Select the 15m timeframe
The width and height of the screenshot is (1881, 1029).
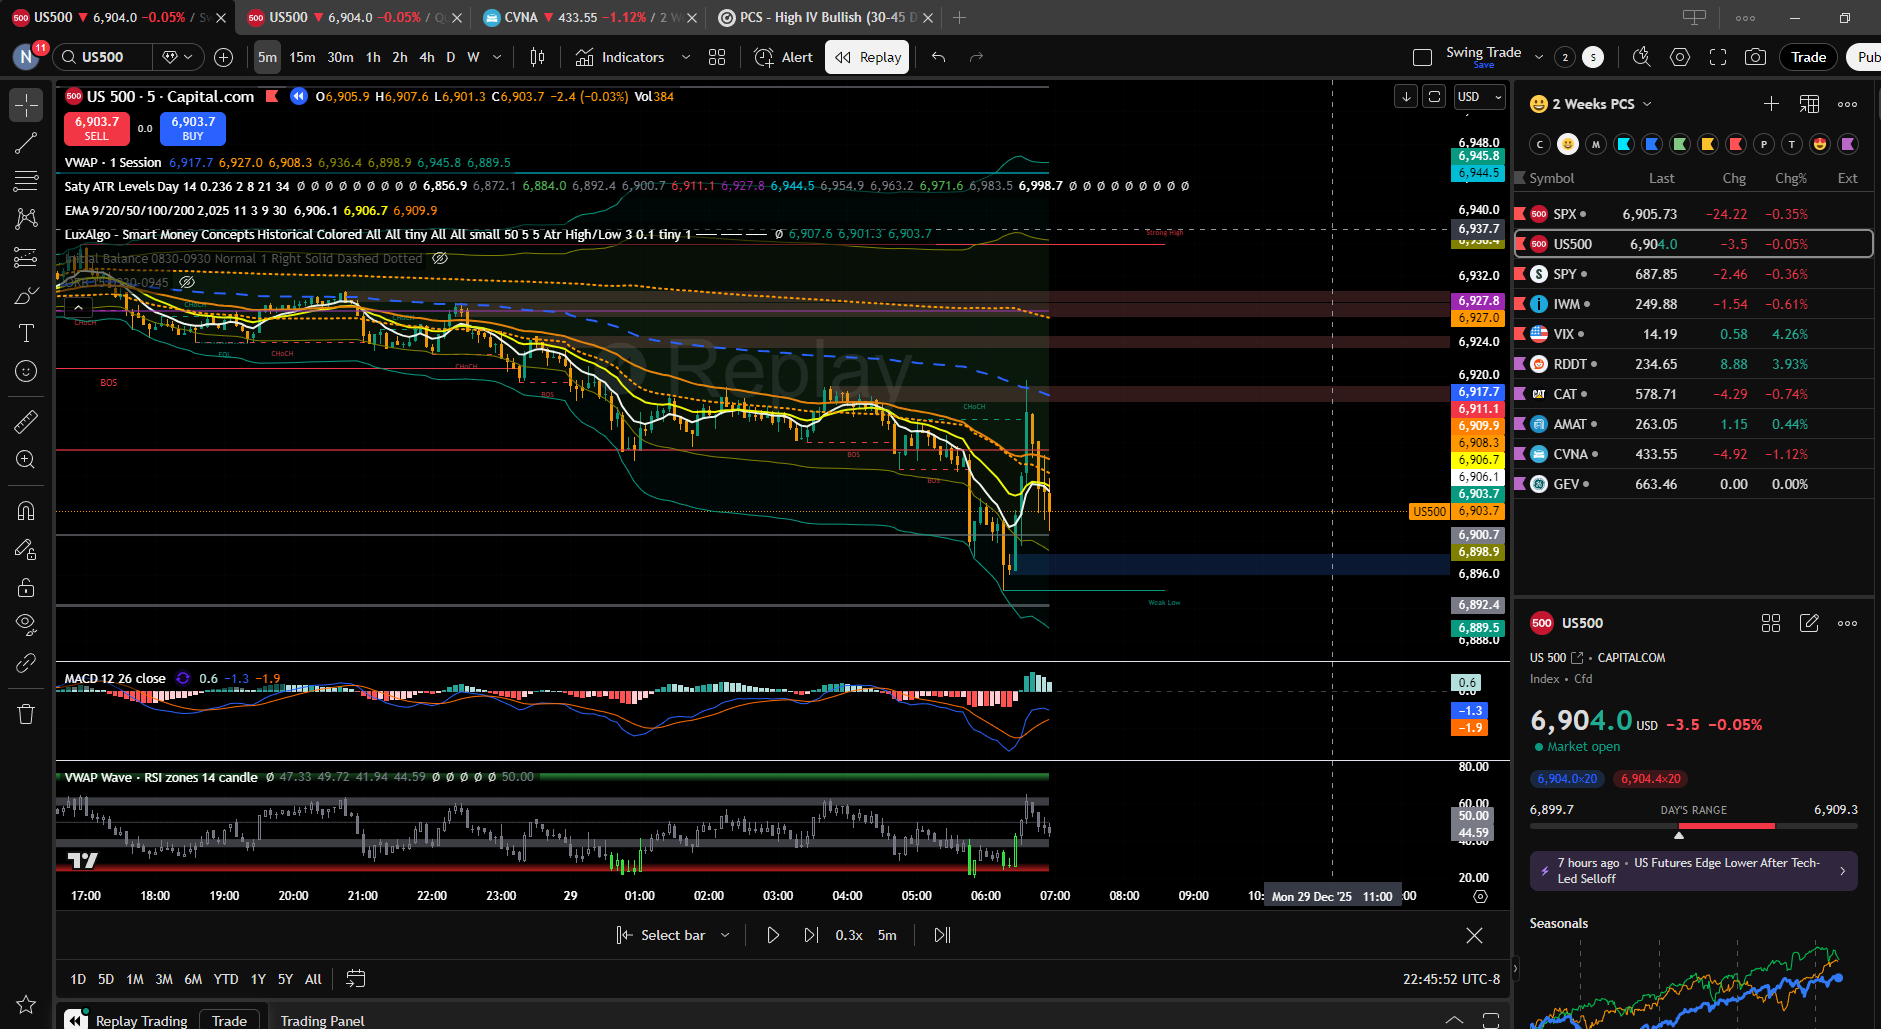click(x=302, y=57)
